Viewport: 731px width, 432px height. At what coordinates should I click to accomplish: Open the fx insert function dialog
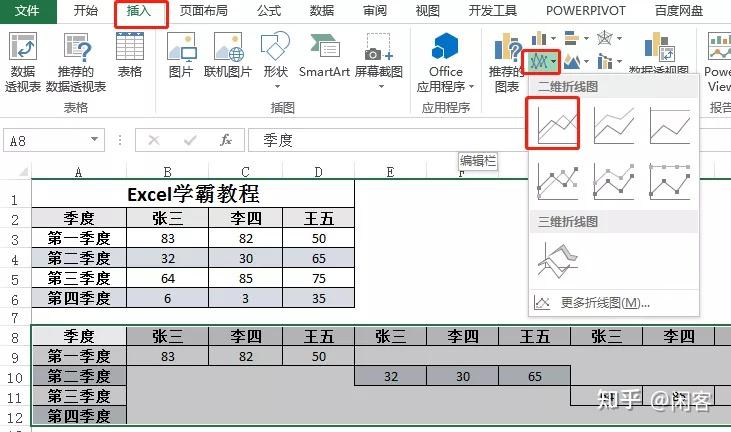226,140
